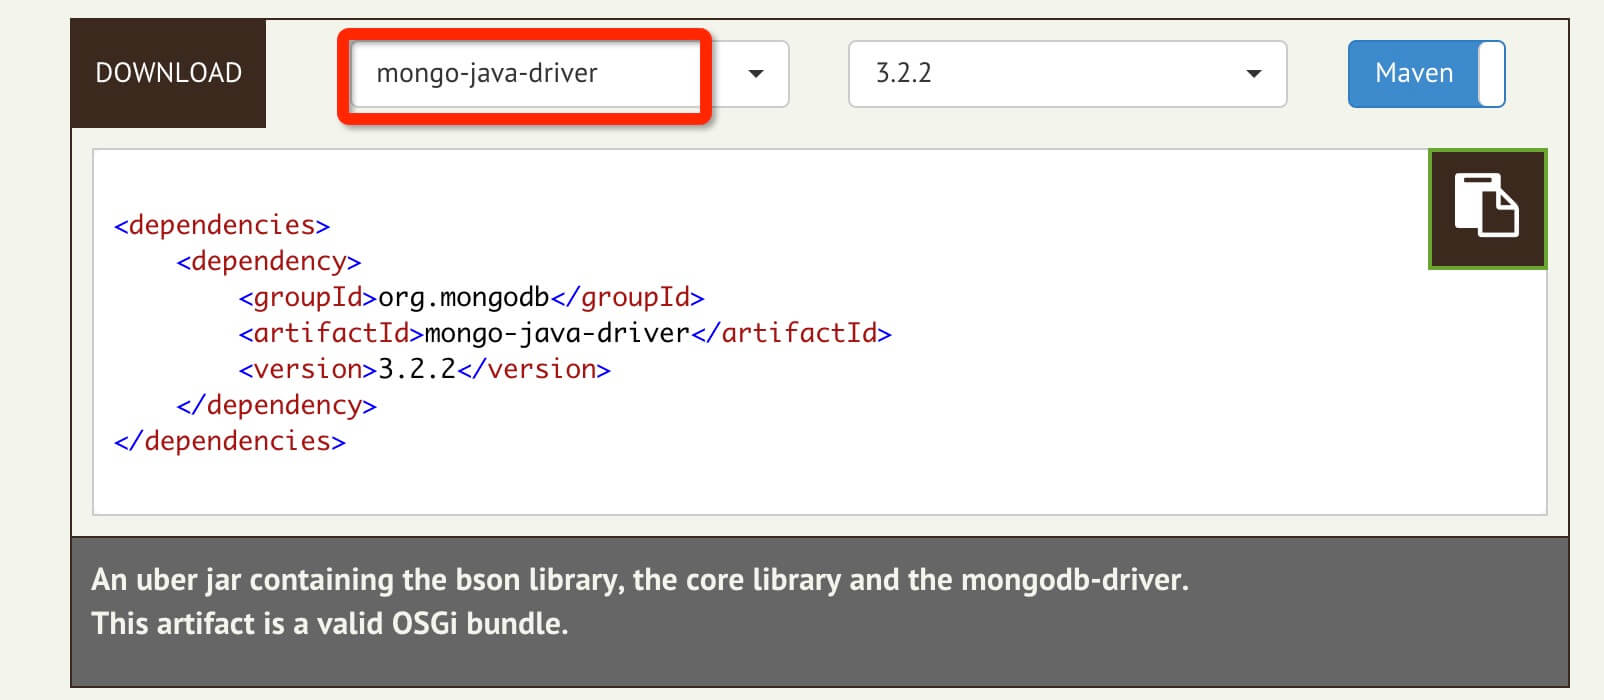Click the closing dependency tag
Viewport: 1604px width, 700px height.
click(276, 405)
